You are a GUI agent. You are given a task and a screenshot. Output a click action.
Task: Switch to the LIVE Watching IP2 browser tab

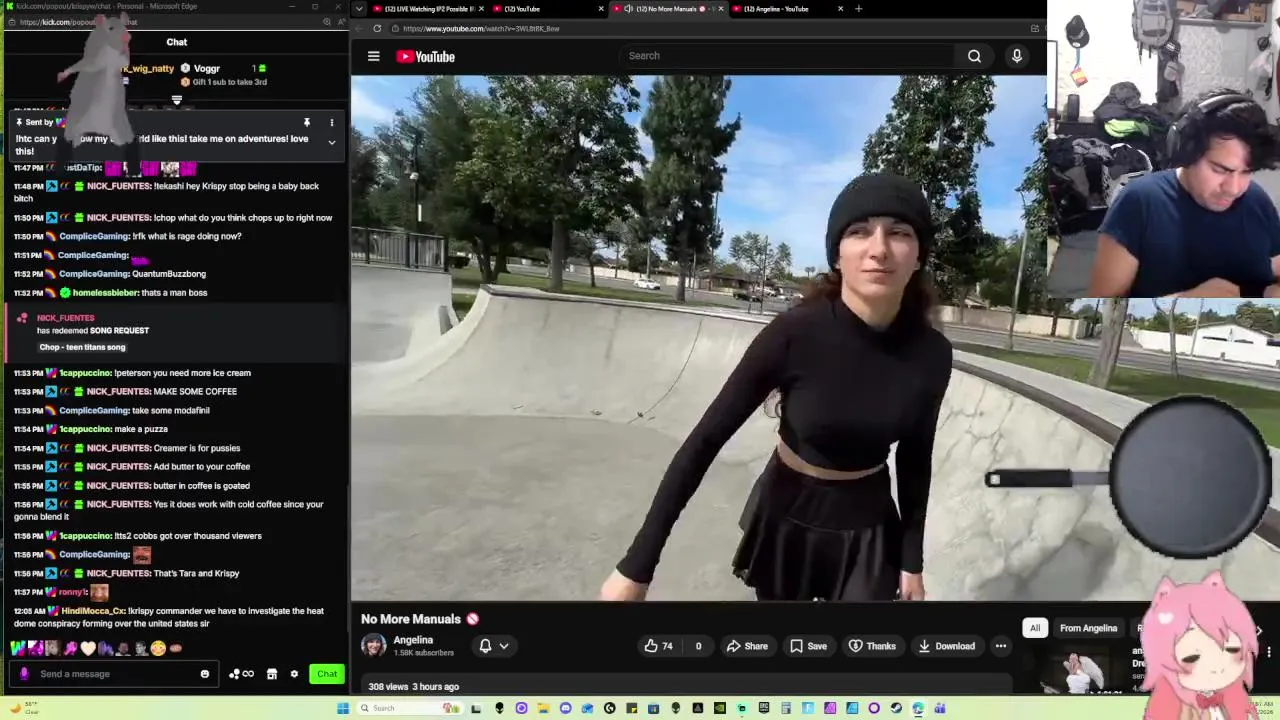pos(430,9)
